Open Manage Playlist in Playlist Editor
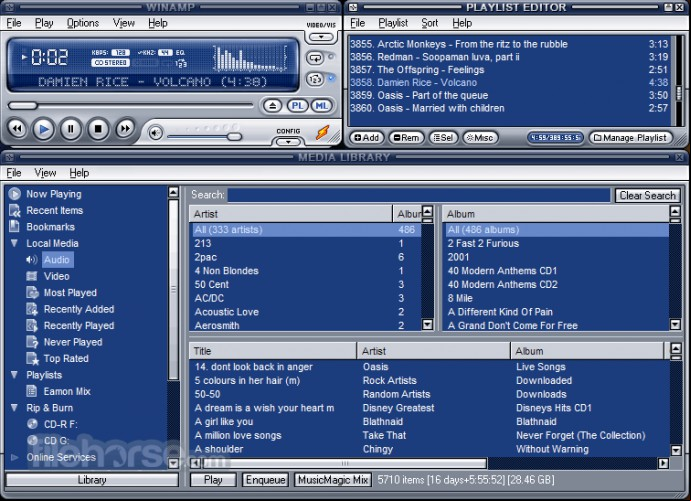Image resolution: width=691 pixels, height=501 pixels. pyautogui.click(x=631, y=138)
